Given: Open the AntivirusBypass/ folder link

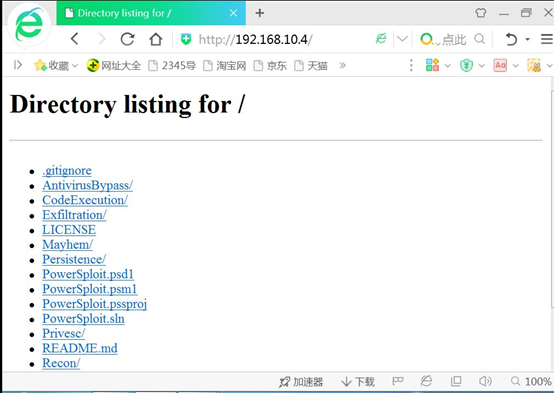Looking at the screenshot, I should (88, 185).
